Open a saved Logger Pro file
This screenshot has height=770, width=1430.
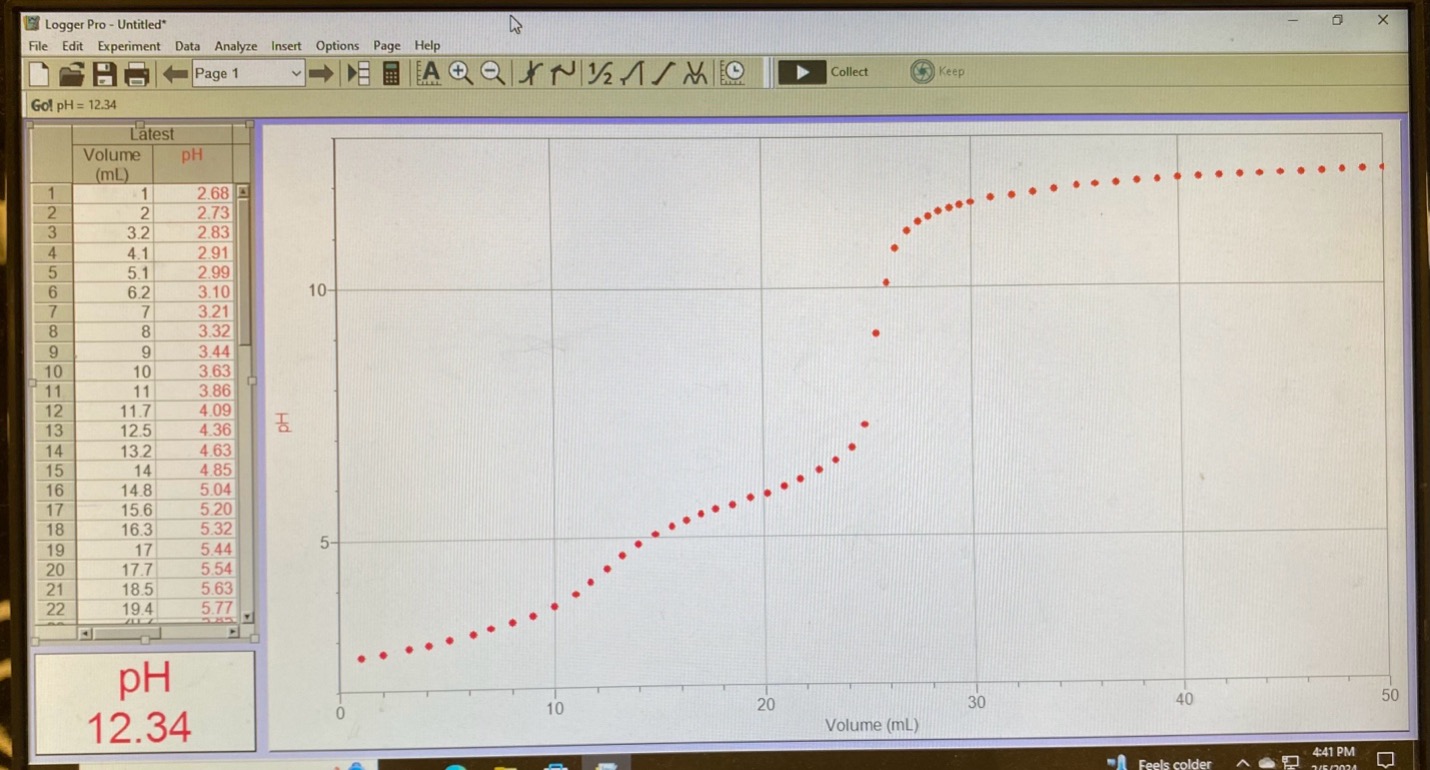(70, 71)
